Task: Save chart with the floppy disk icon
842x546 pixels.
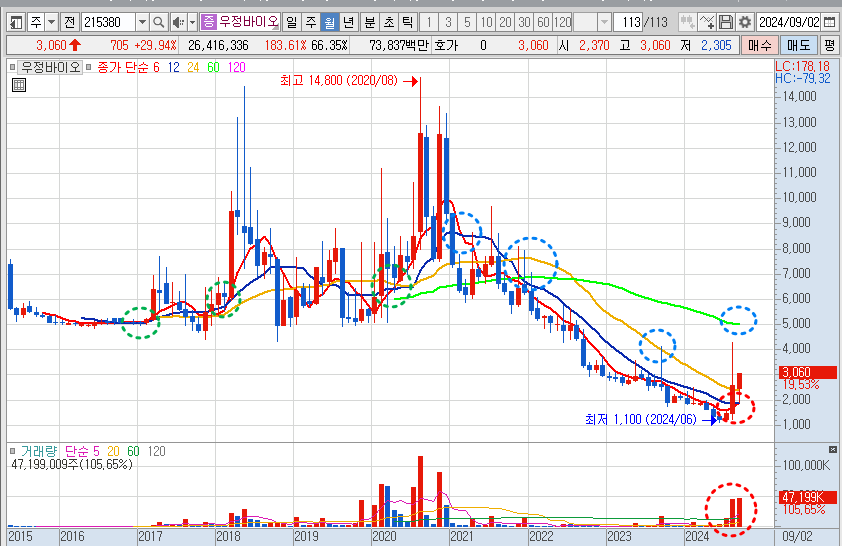Action: pyautogui.click(x=725, y=22)
